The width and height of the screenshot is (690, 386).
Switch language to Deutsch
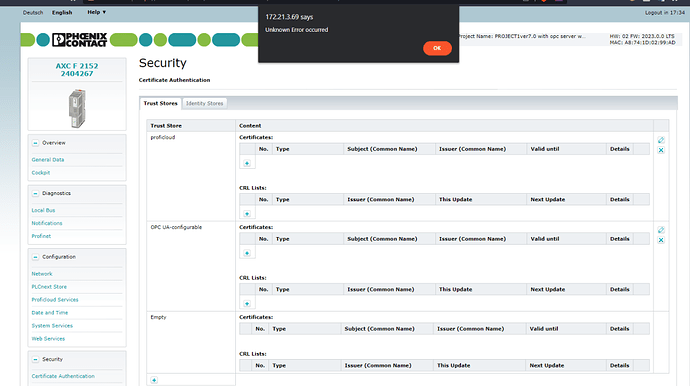tap(33, 13)
